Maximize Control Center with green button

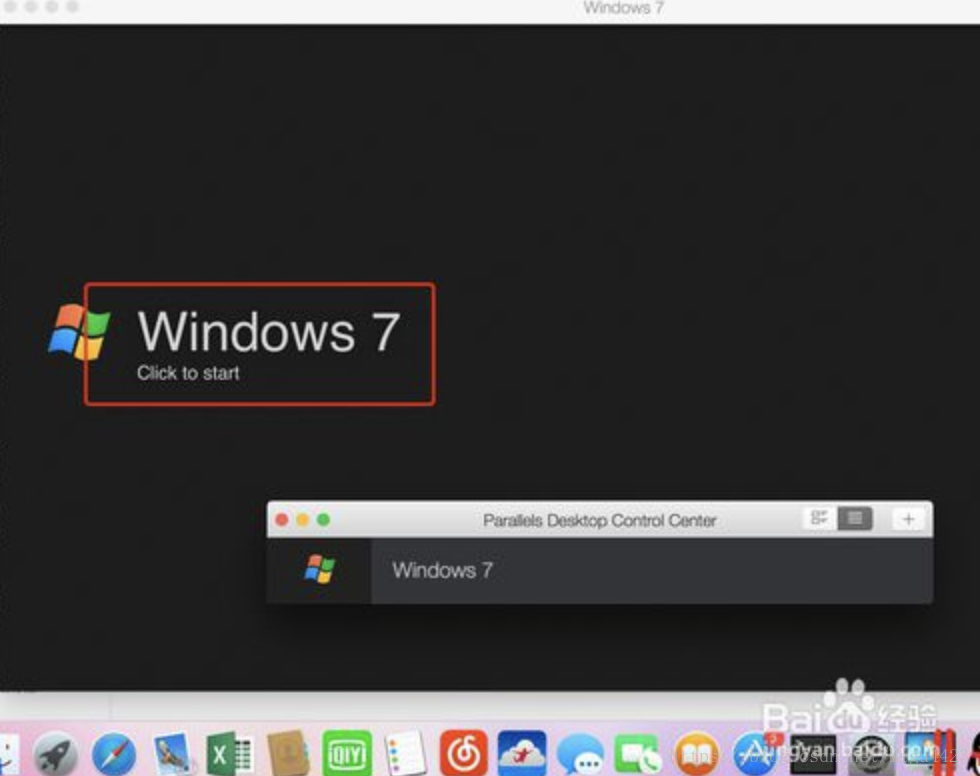click(323, 520)
